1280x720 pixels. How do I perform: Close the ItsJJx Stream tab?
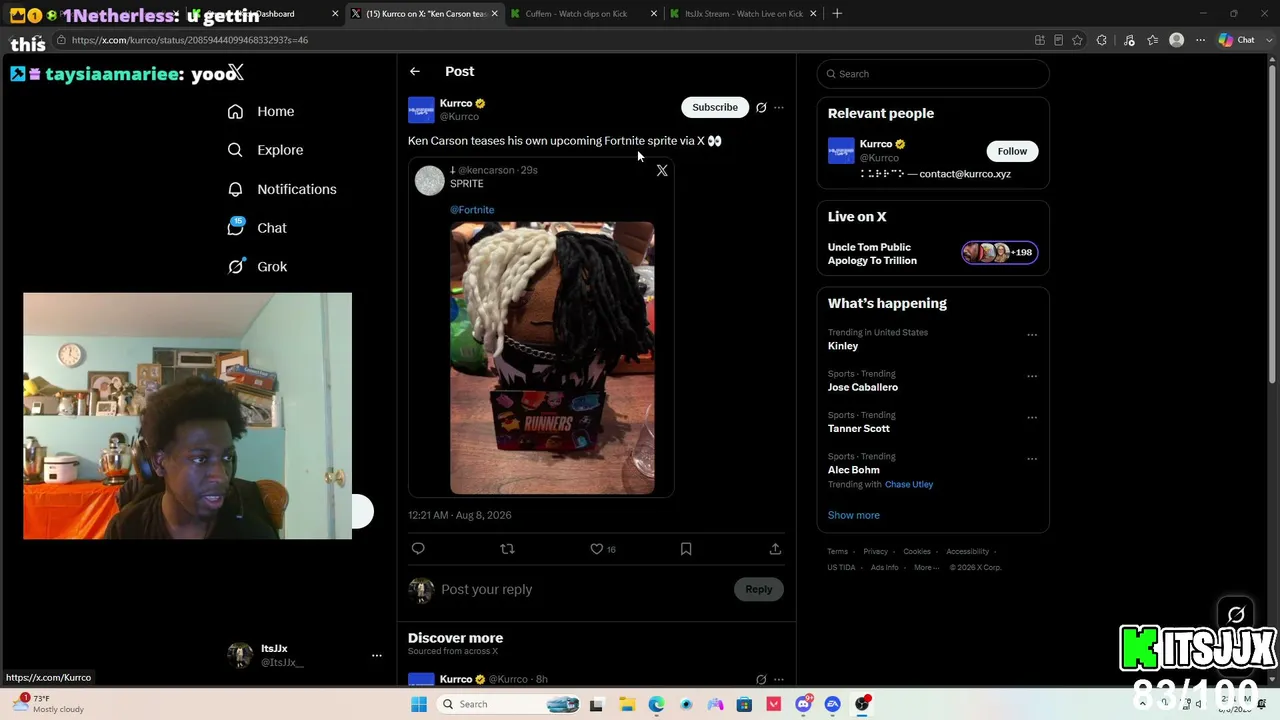[x=813, y=14]
